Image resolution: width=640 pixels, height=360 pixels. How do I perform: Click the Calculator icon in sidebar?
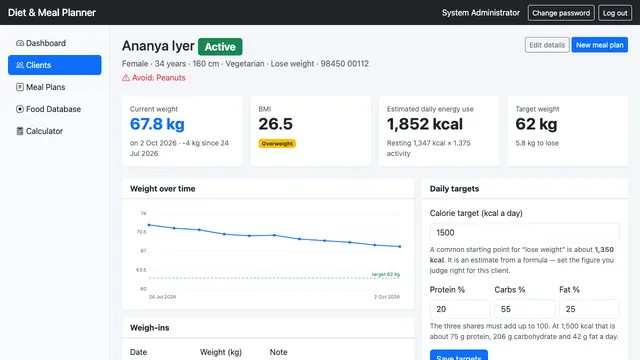point(20,131)
